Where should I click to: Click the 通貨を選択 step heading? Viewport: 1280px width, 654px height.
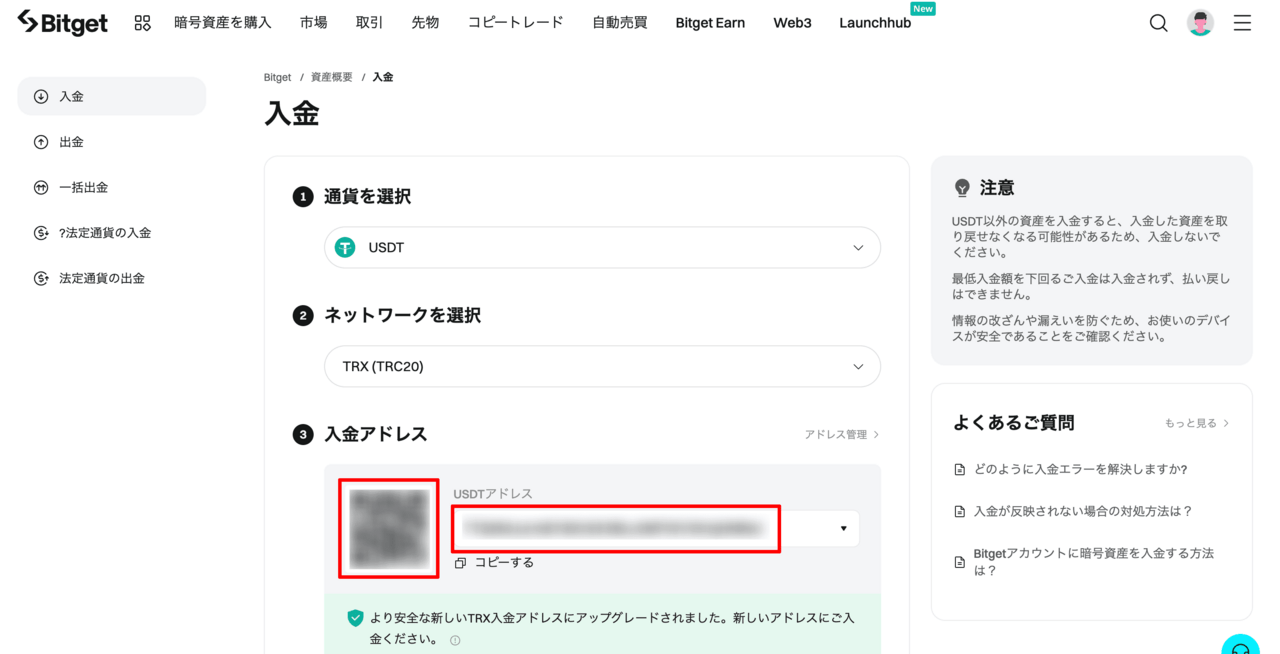point(367,197)
